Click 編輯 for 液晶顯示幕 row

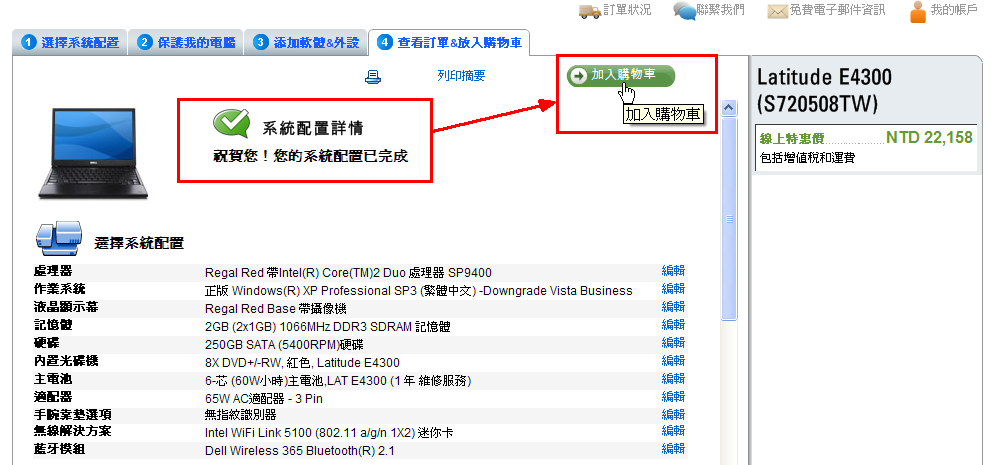(x=673, y=307)
